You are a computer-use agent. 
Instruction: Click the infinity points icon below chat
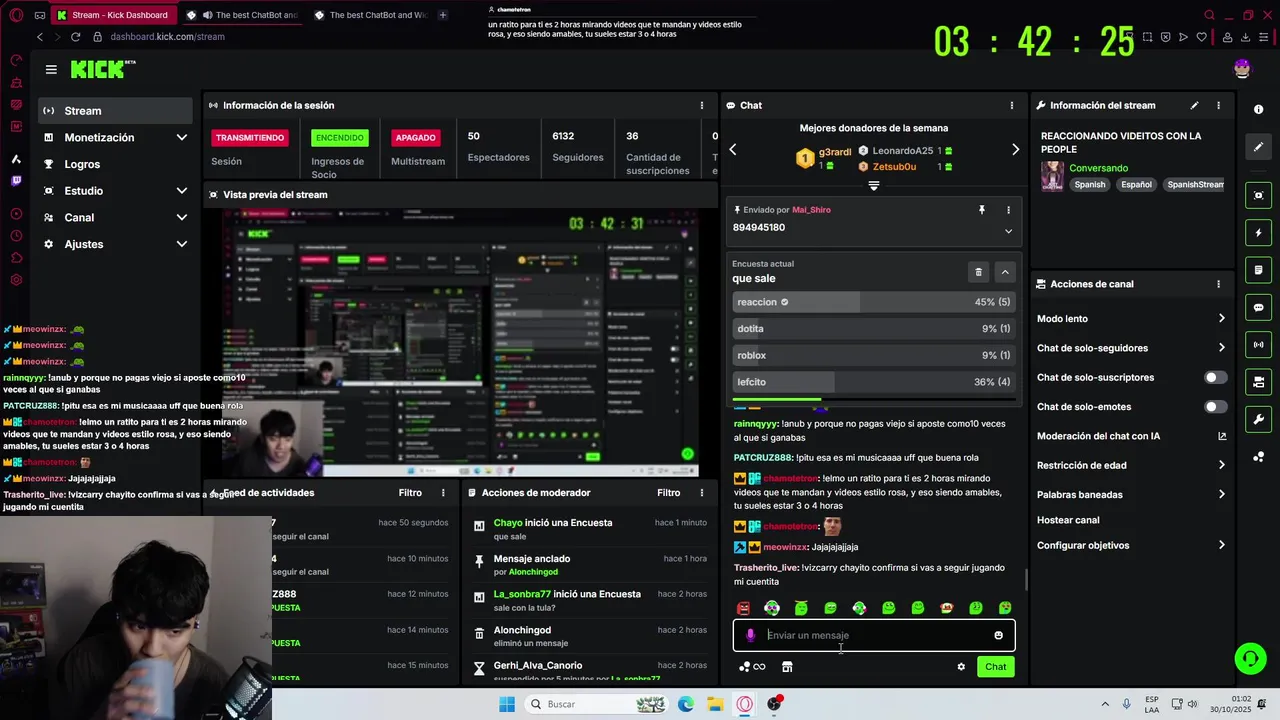pos(752,667)
